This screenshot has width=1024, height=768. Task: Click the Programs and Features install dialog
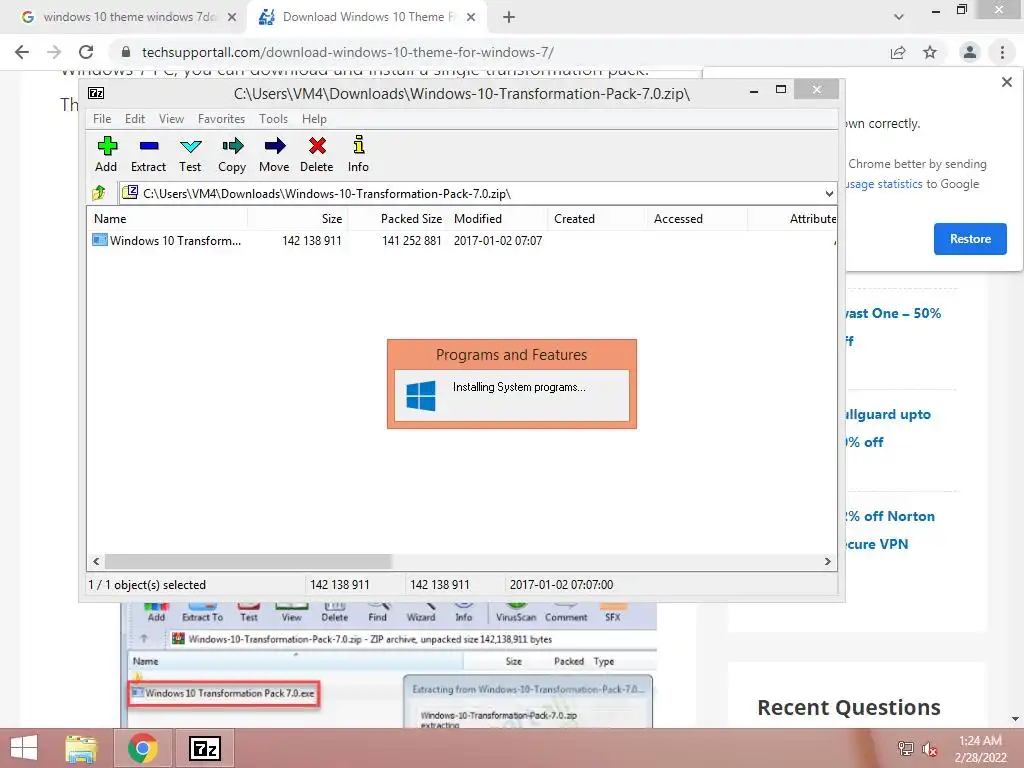[x=511, y=384]
